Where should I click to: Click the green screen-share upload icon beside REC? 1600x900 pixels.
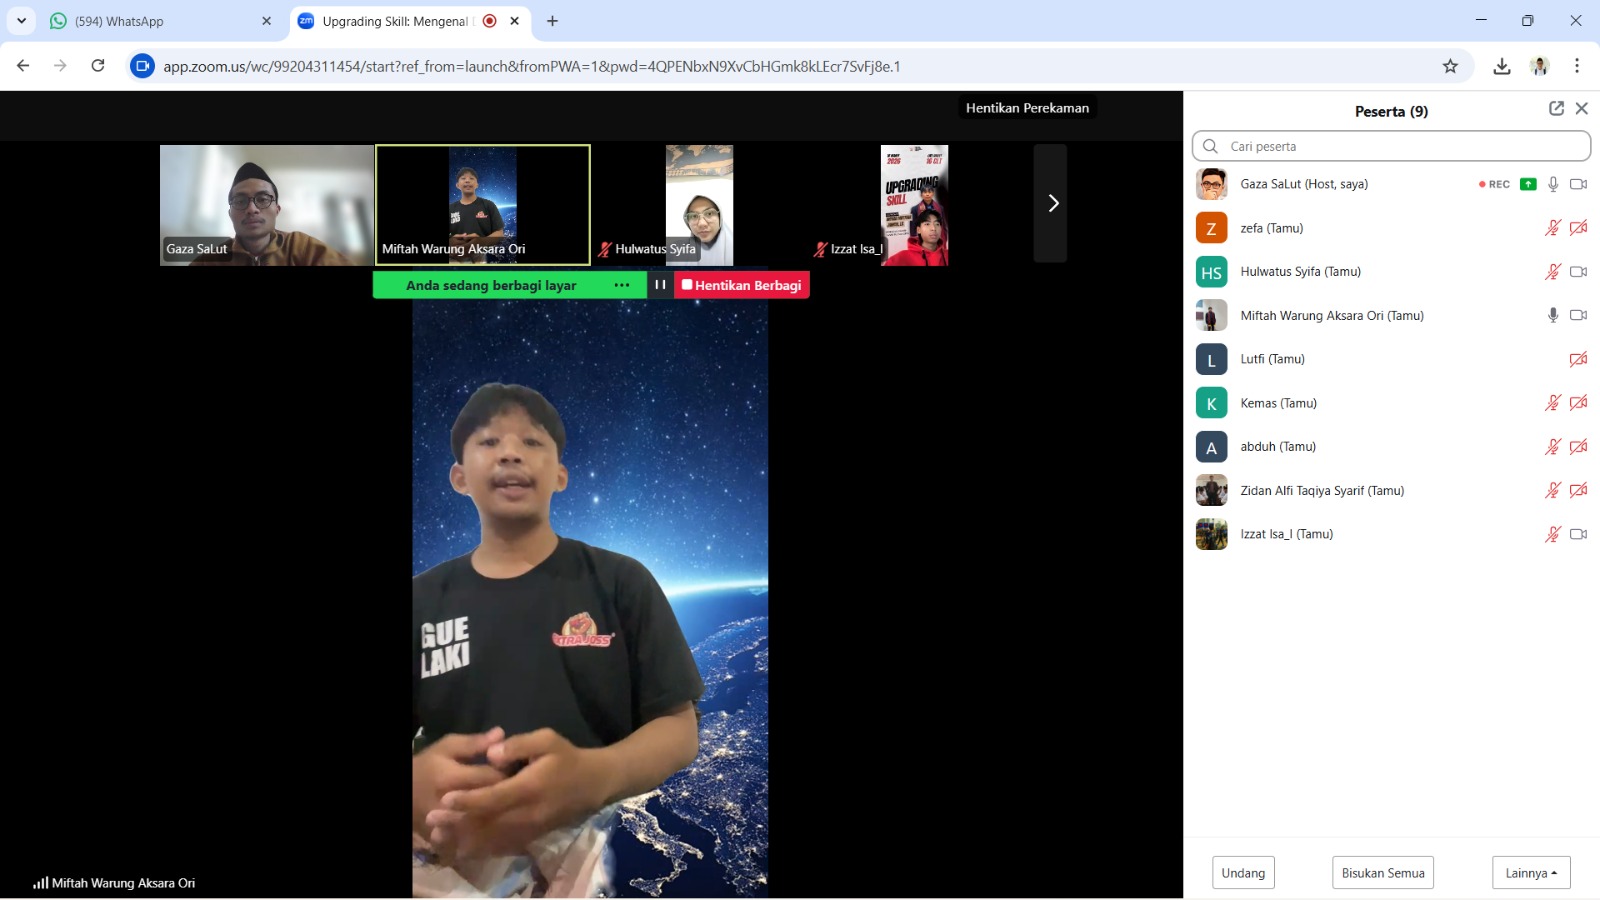(x=1529, y=184)
